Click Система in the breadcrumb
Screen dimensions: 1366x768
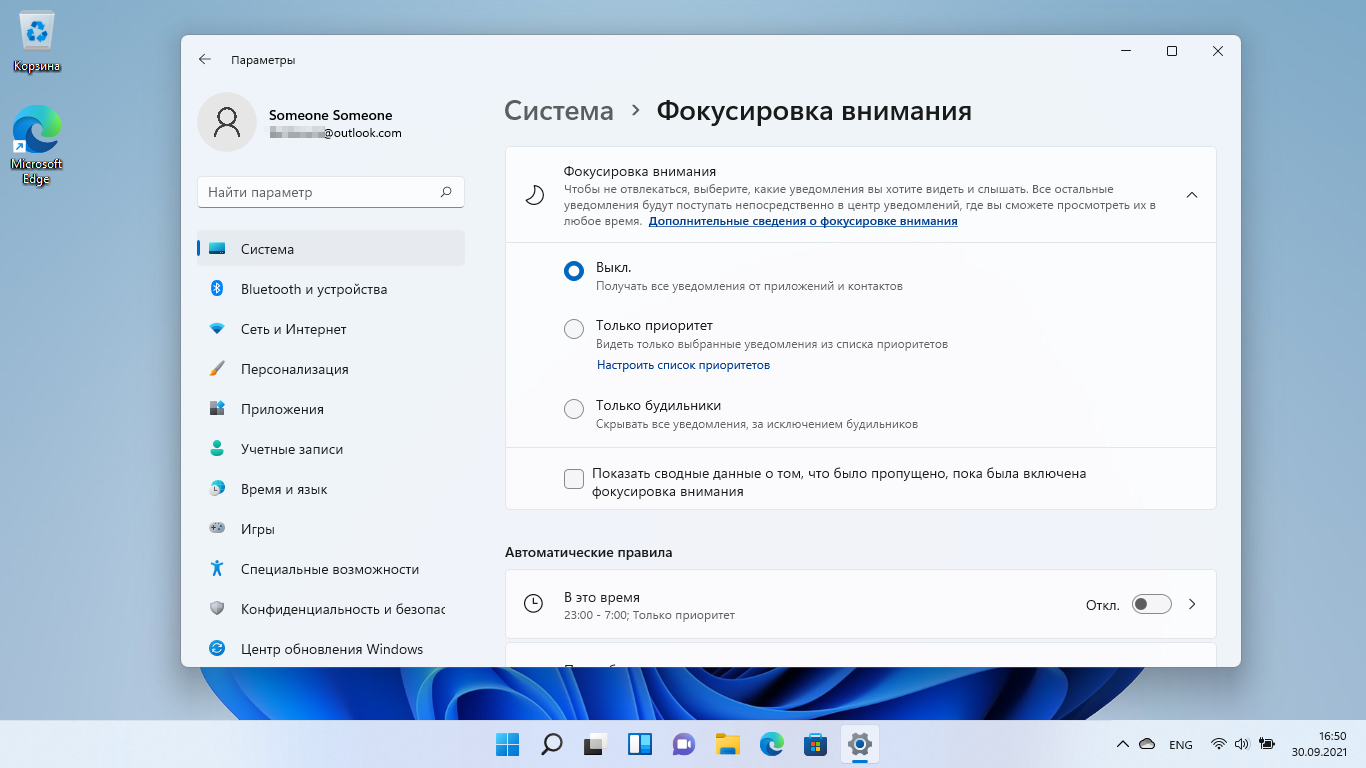pos(559,110)
